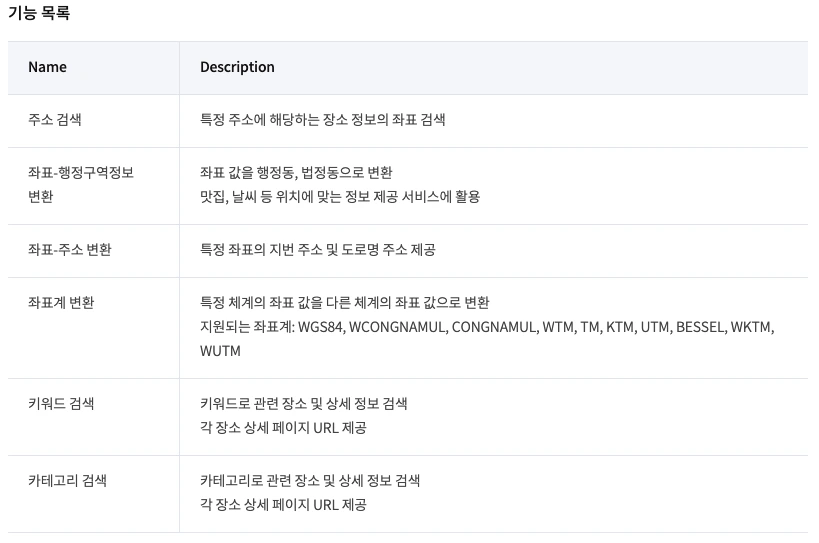The height and width of the screenshot is (543, 819).
Task: Click the 키워드로 관련 장소 description line
Action: click(x=303, y=404)
